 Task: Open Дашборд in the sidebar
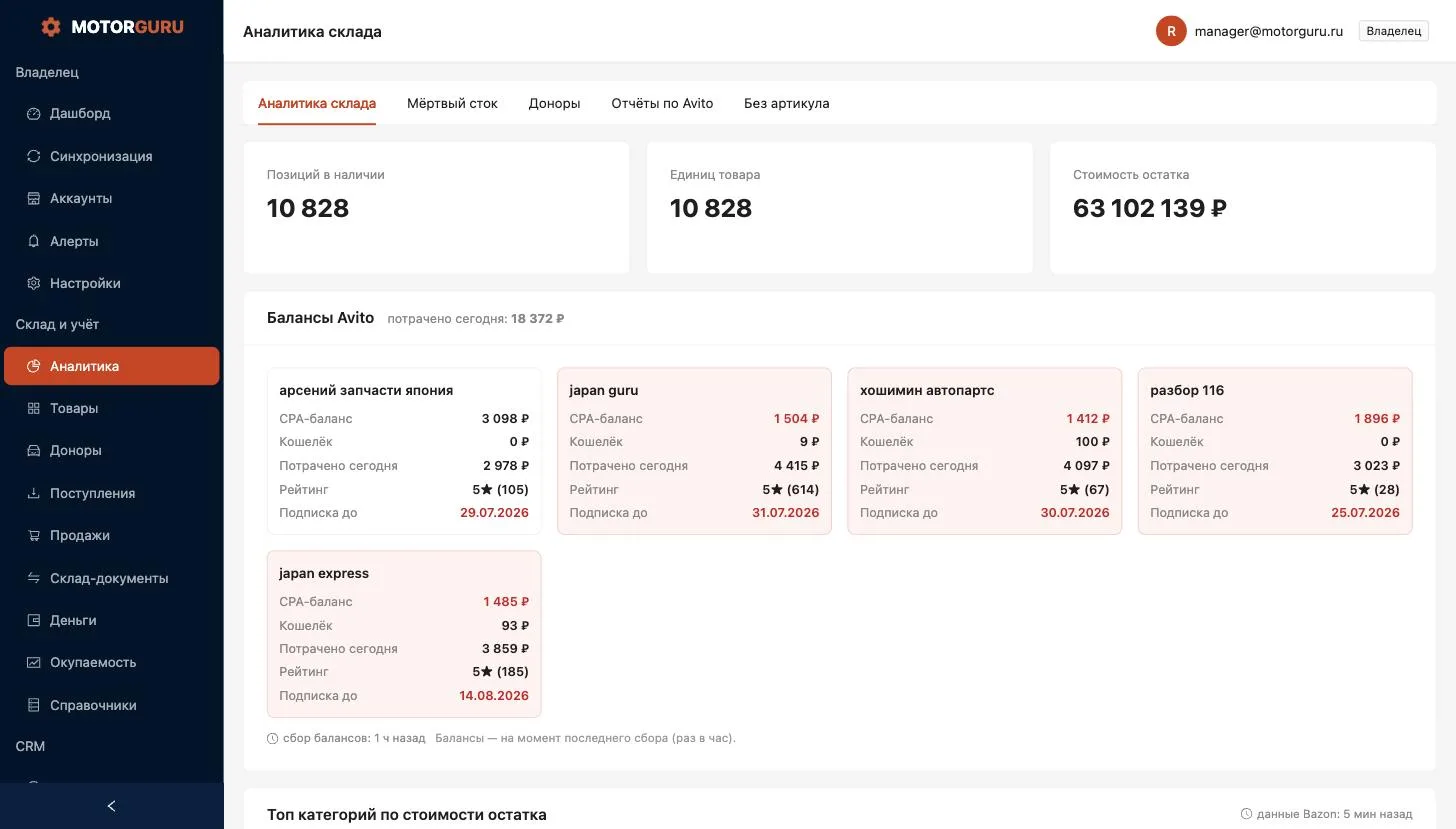[x=112, y=114]
